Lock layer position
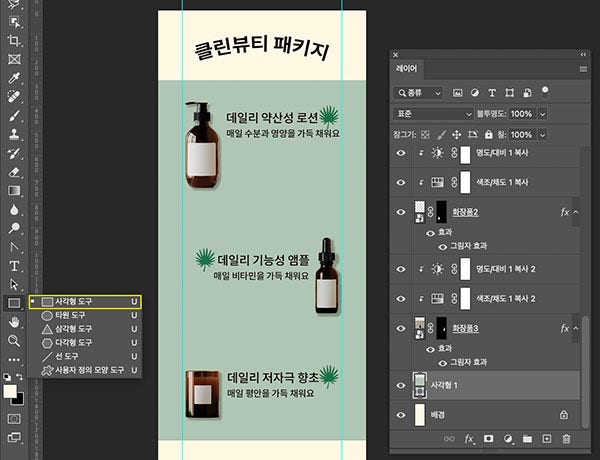 click(457, 135)
